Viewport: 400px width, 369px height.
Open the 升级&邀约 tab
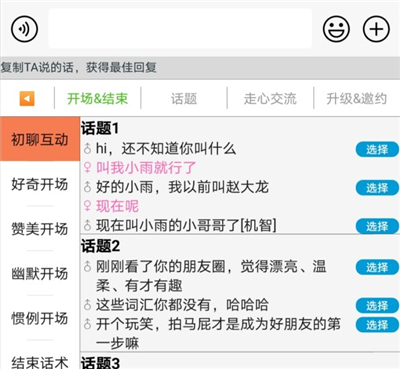click(x=356, y=99)
